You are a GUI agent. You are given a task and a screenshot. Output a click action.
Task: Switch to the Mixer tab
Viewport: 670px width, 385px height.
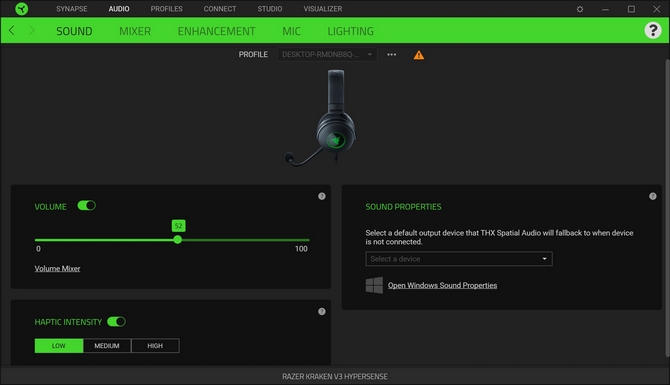click(x=135, y=31)
